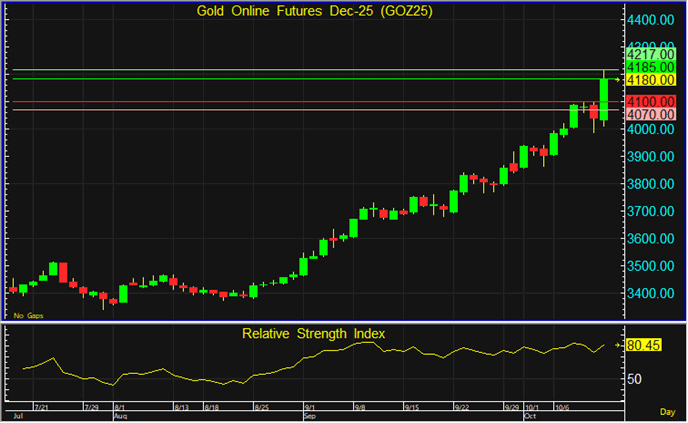Select the 9/15 date label
Viewport: 688px width, 423px height.
(412, 408)
